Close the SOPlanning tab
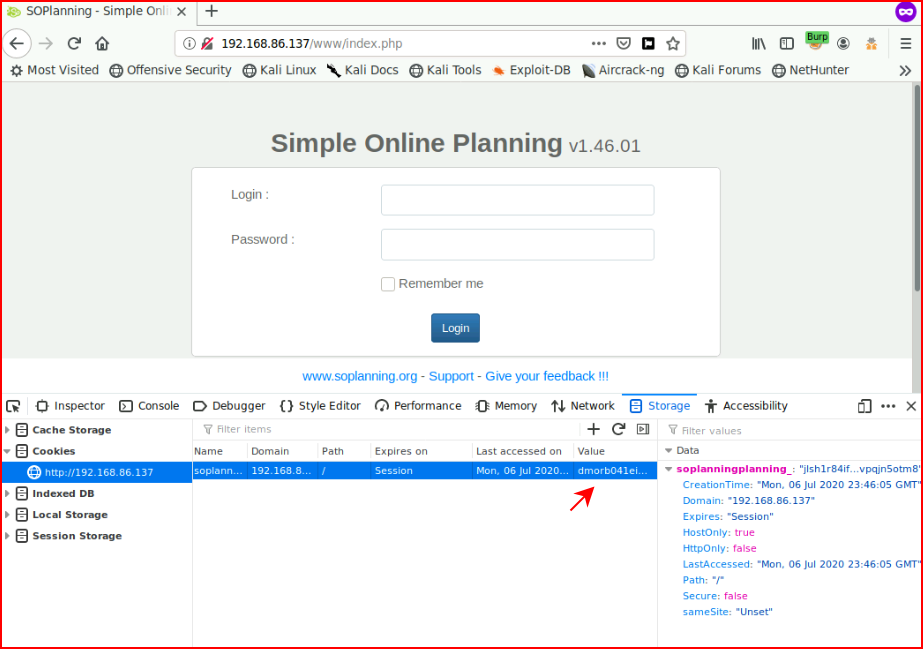This screenshot has width=923, height=649. click(182, 11)
